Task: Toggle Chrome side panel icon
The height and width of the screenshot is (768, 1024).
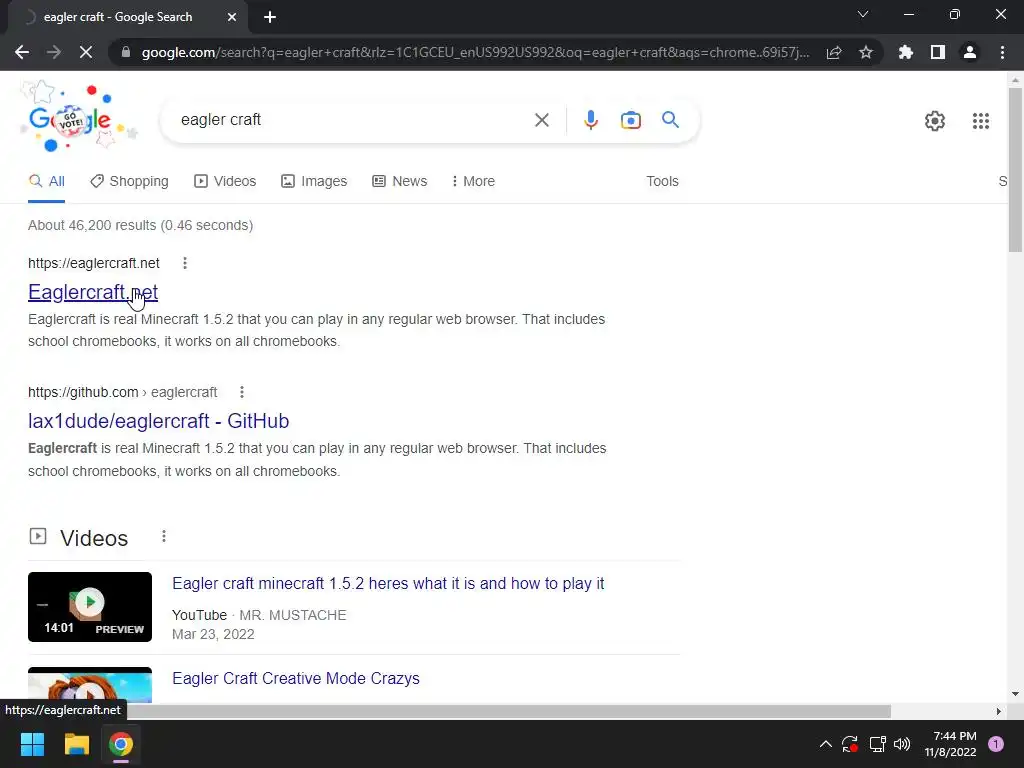Action: [x=938, y=52]
